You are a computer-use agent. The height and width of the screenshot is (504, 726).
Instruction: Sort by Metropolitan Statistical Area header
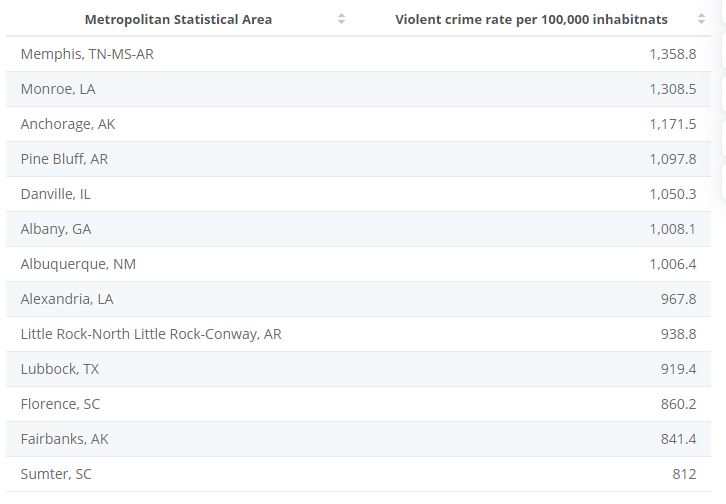point(178,19)
